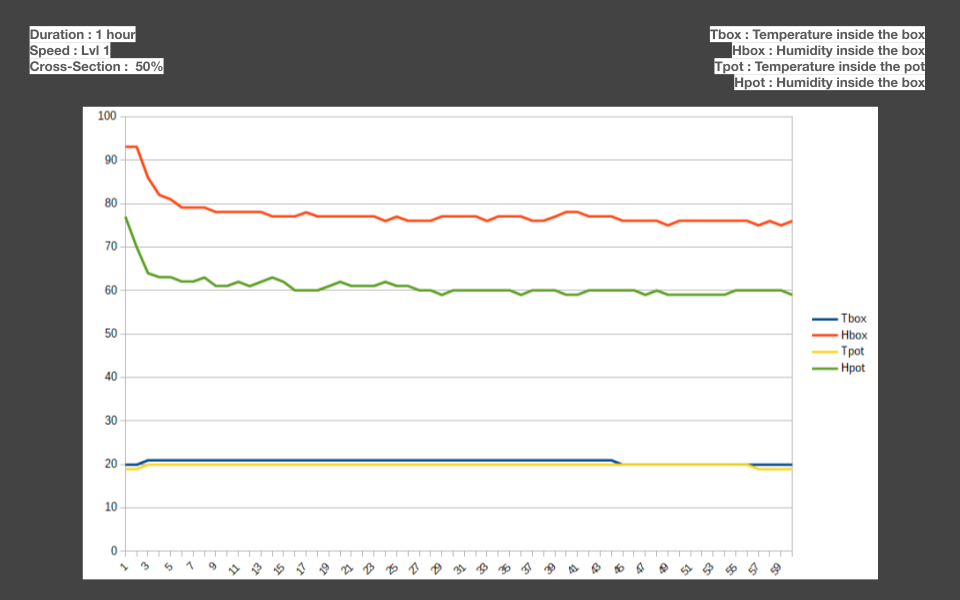Click the Hpot entry in chart legend
Screen dimensions: 960x600
click(x=852, y=368)
